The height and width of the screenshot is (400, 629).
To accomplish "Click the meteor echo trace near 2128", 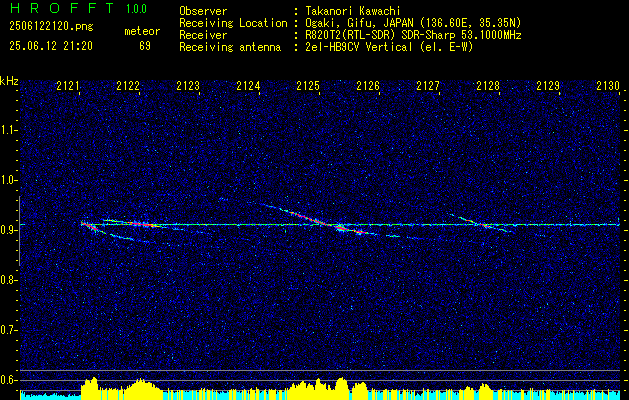I will (481, 223).
